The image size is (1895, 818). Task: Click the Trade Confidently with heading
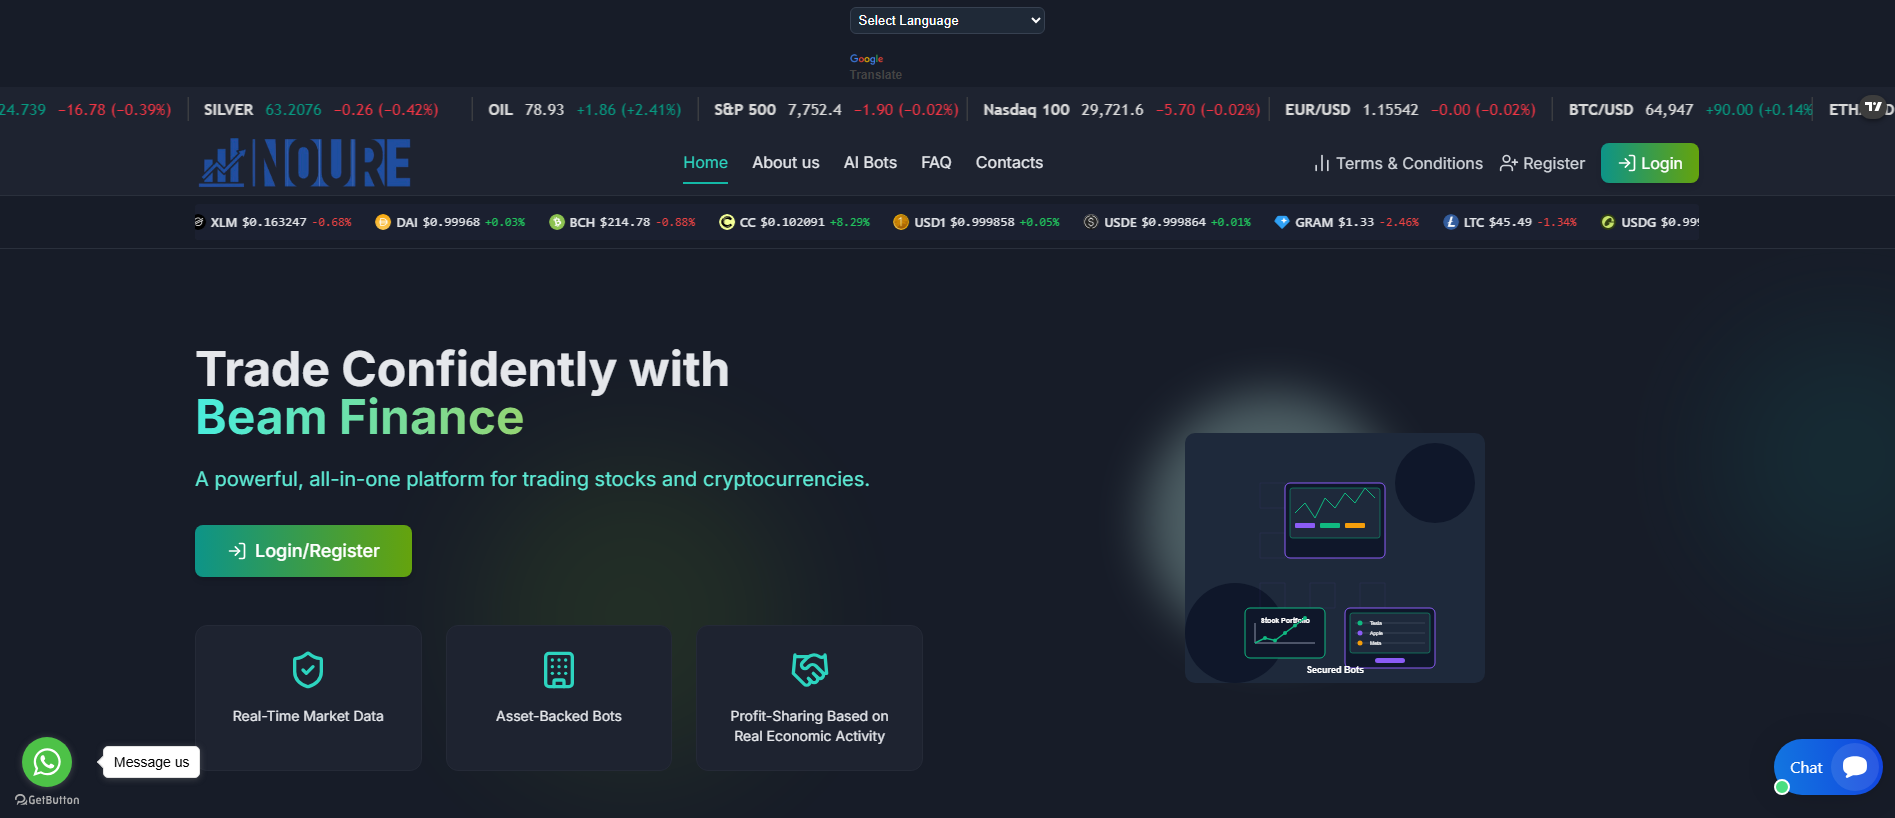[x=463, y=369]
